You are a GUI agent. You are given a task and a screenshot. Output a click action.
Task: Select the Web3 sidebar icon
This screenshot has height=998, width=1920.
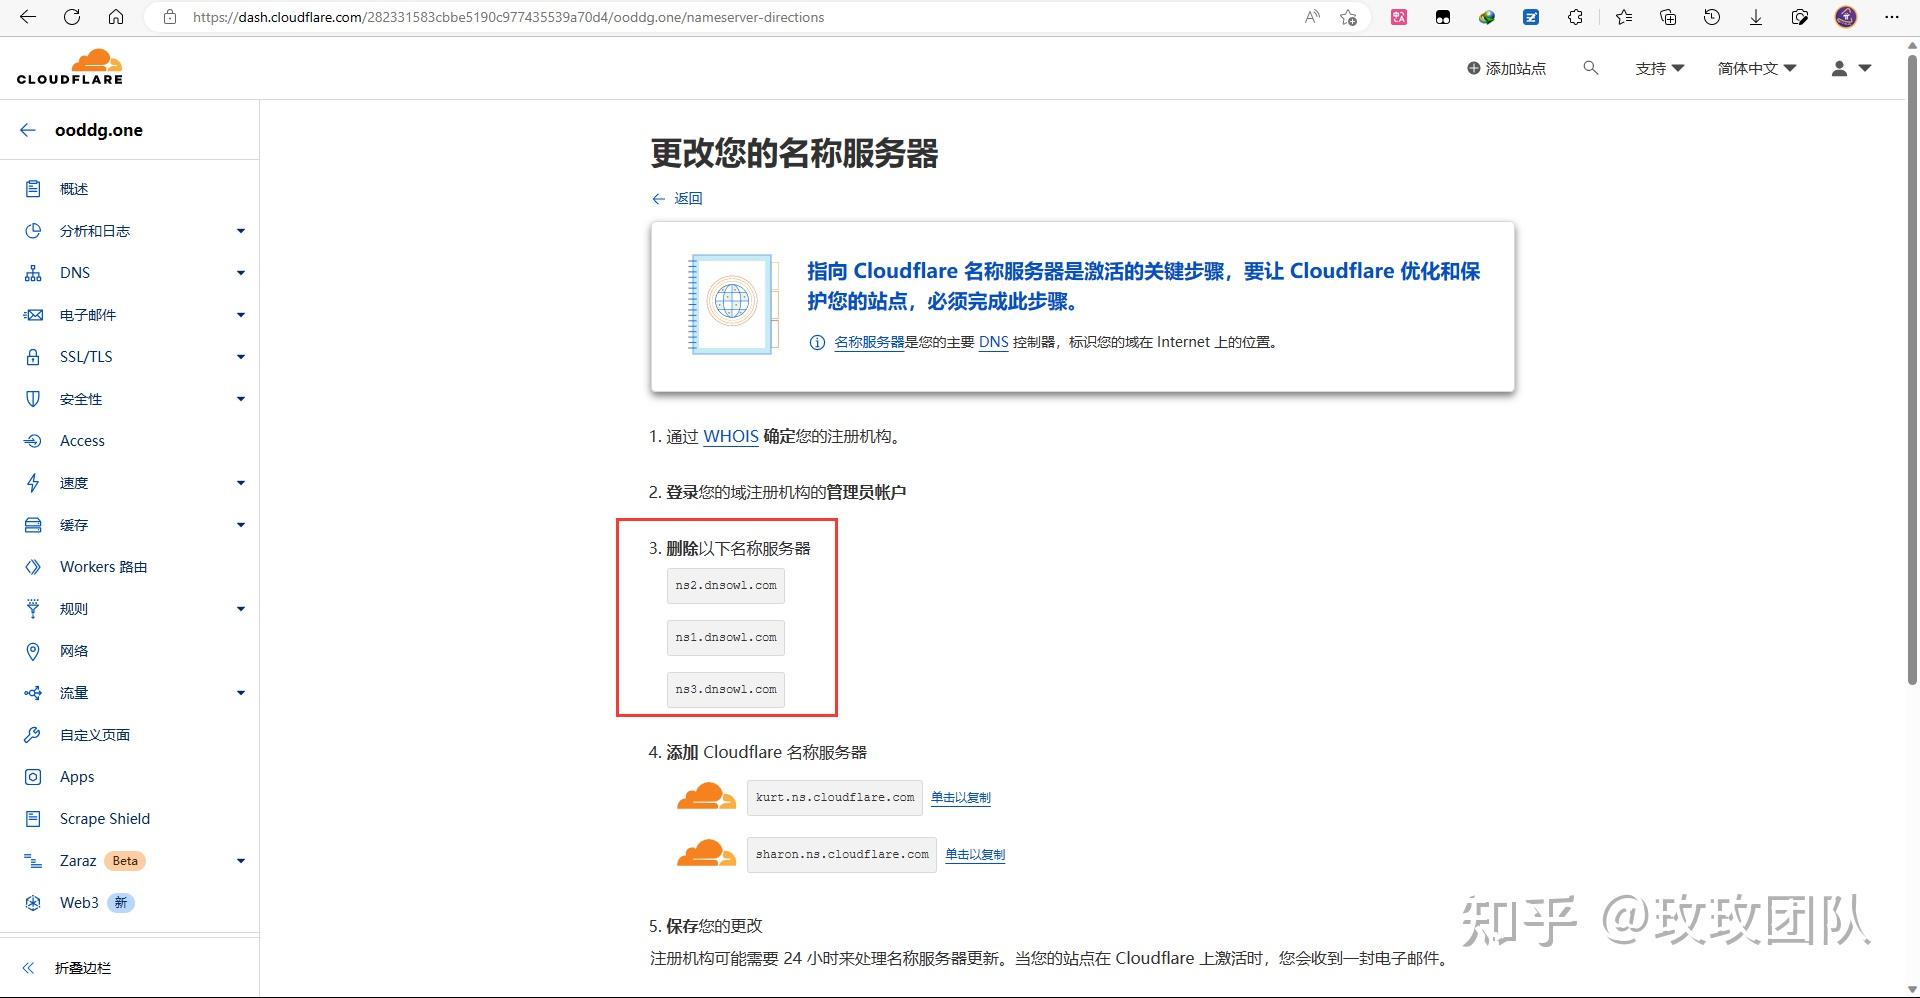pyautogui.click(x=33, y=902)
